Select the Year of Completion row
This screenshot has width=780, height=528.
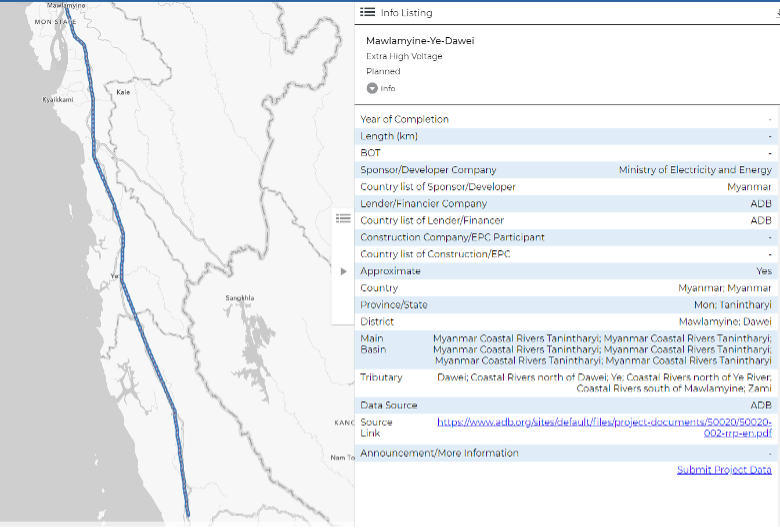point(566,119)
